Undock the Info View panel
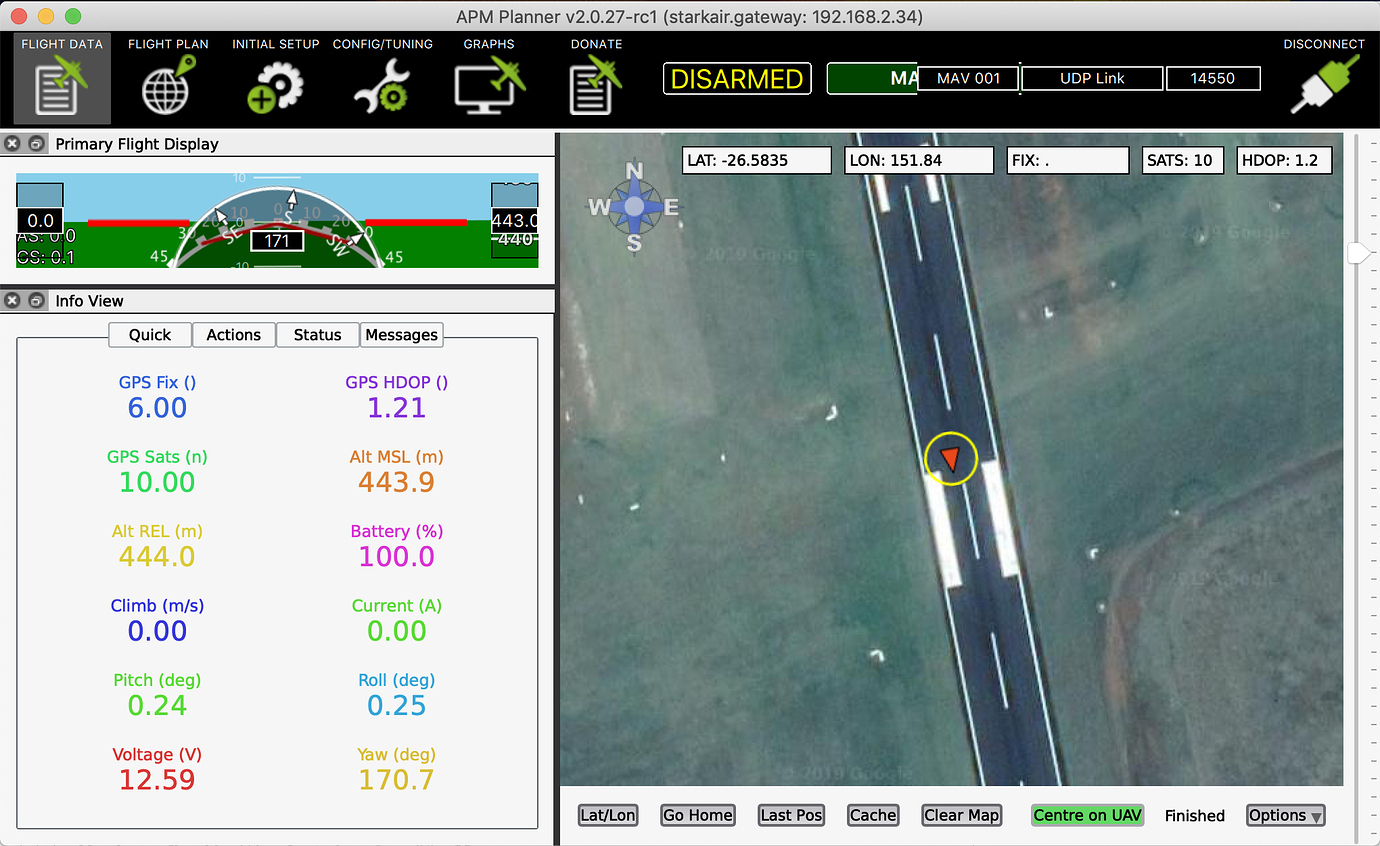This screenshot has width=1380, height=846. point(35,301)
